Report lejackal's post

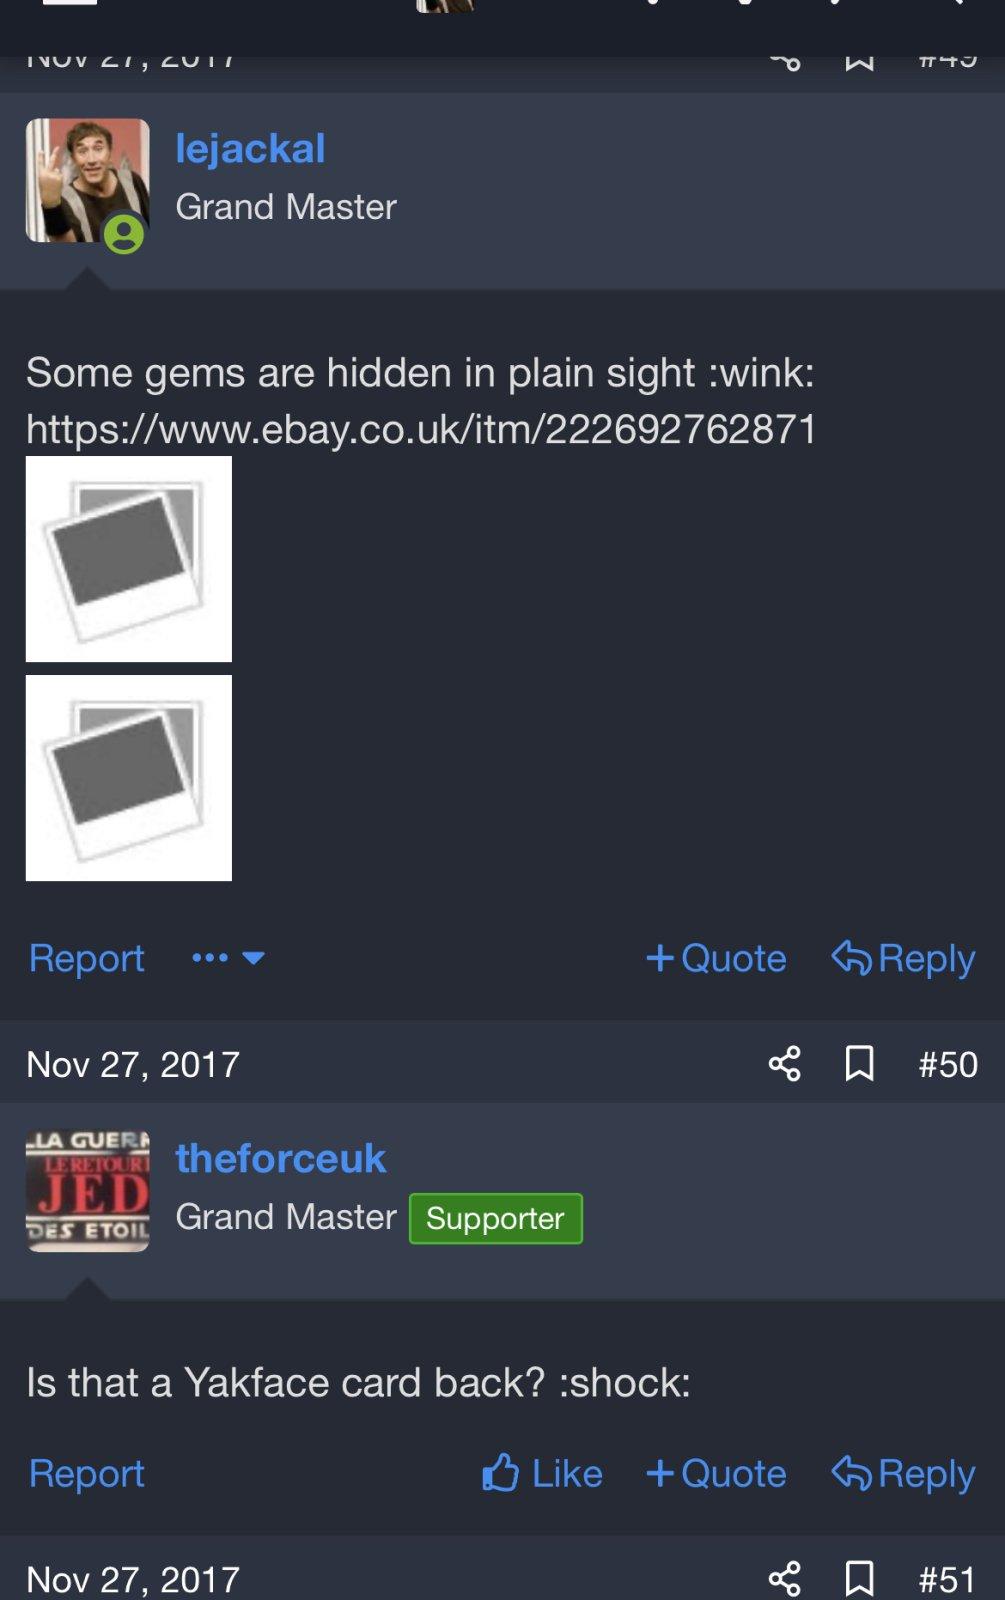pos(87,958)
